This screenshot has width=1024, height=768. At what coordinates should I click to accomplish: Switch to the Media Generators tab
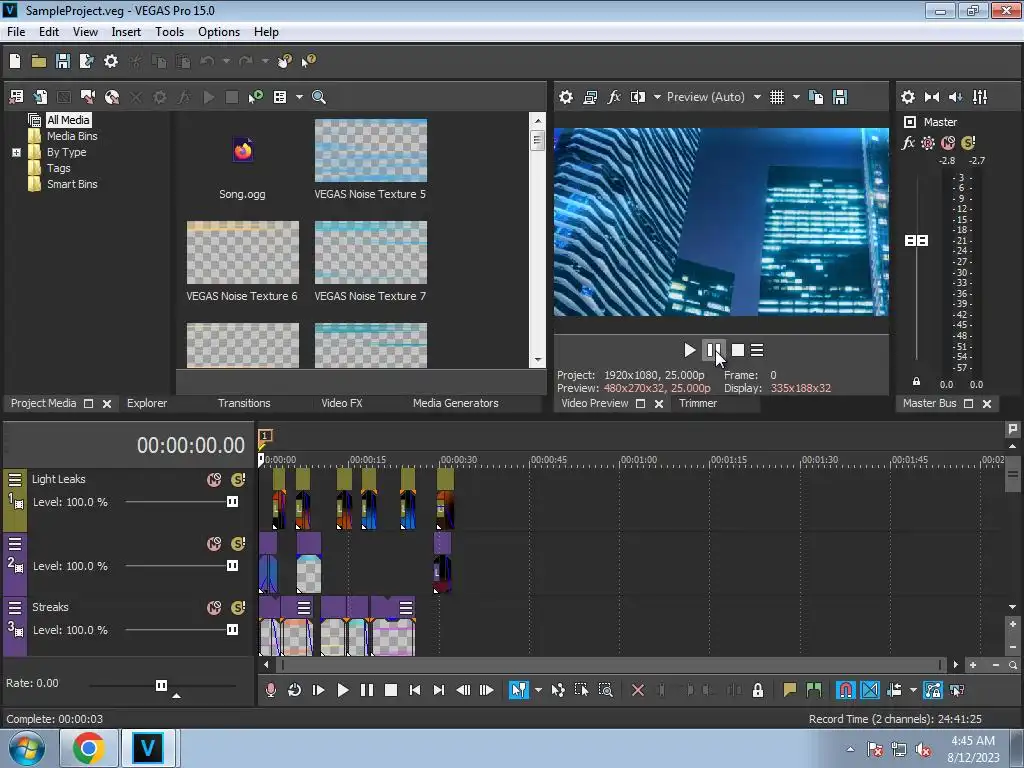pos(455,403)
